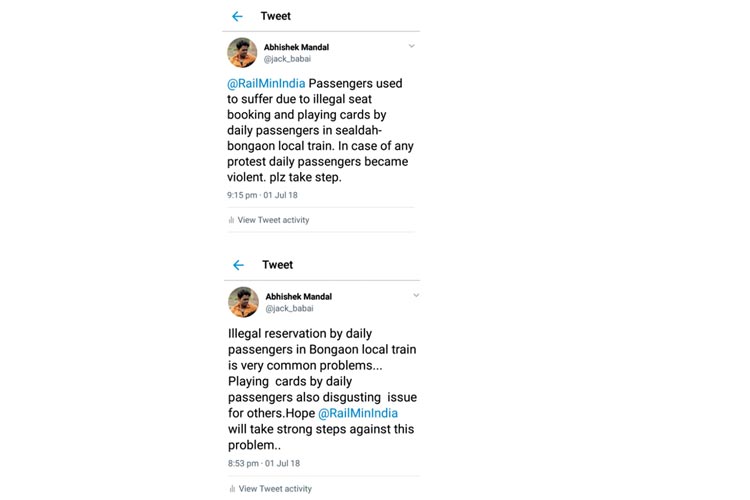Click activity bar-chart icon under 8:53 pm tweet
Viewport: 750px width, 500px height.
coord(232,489)
